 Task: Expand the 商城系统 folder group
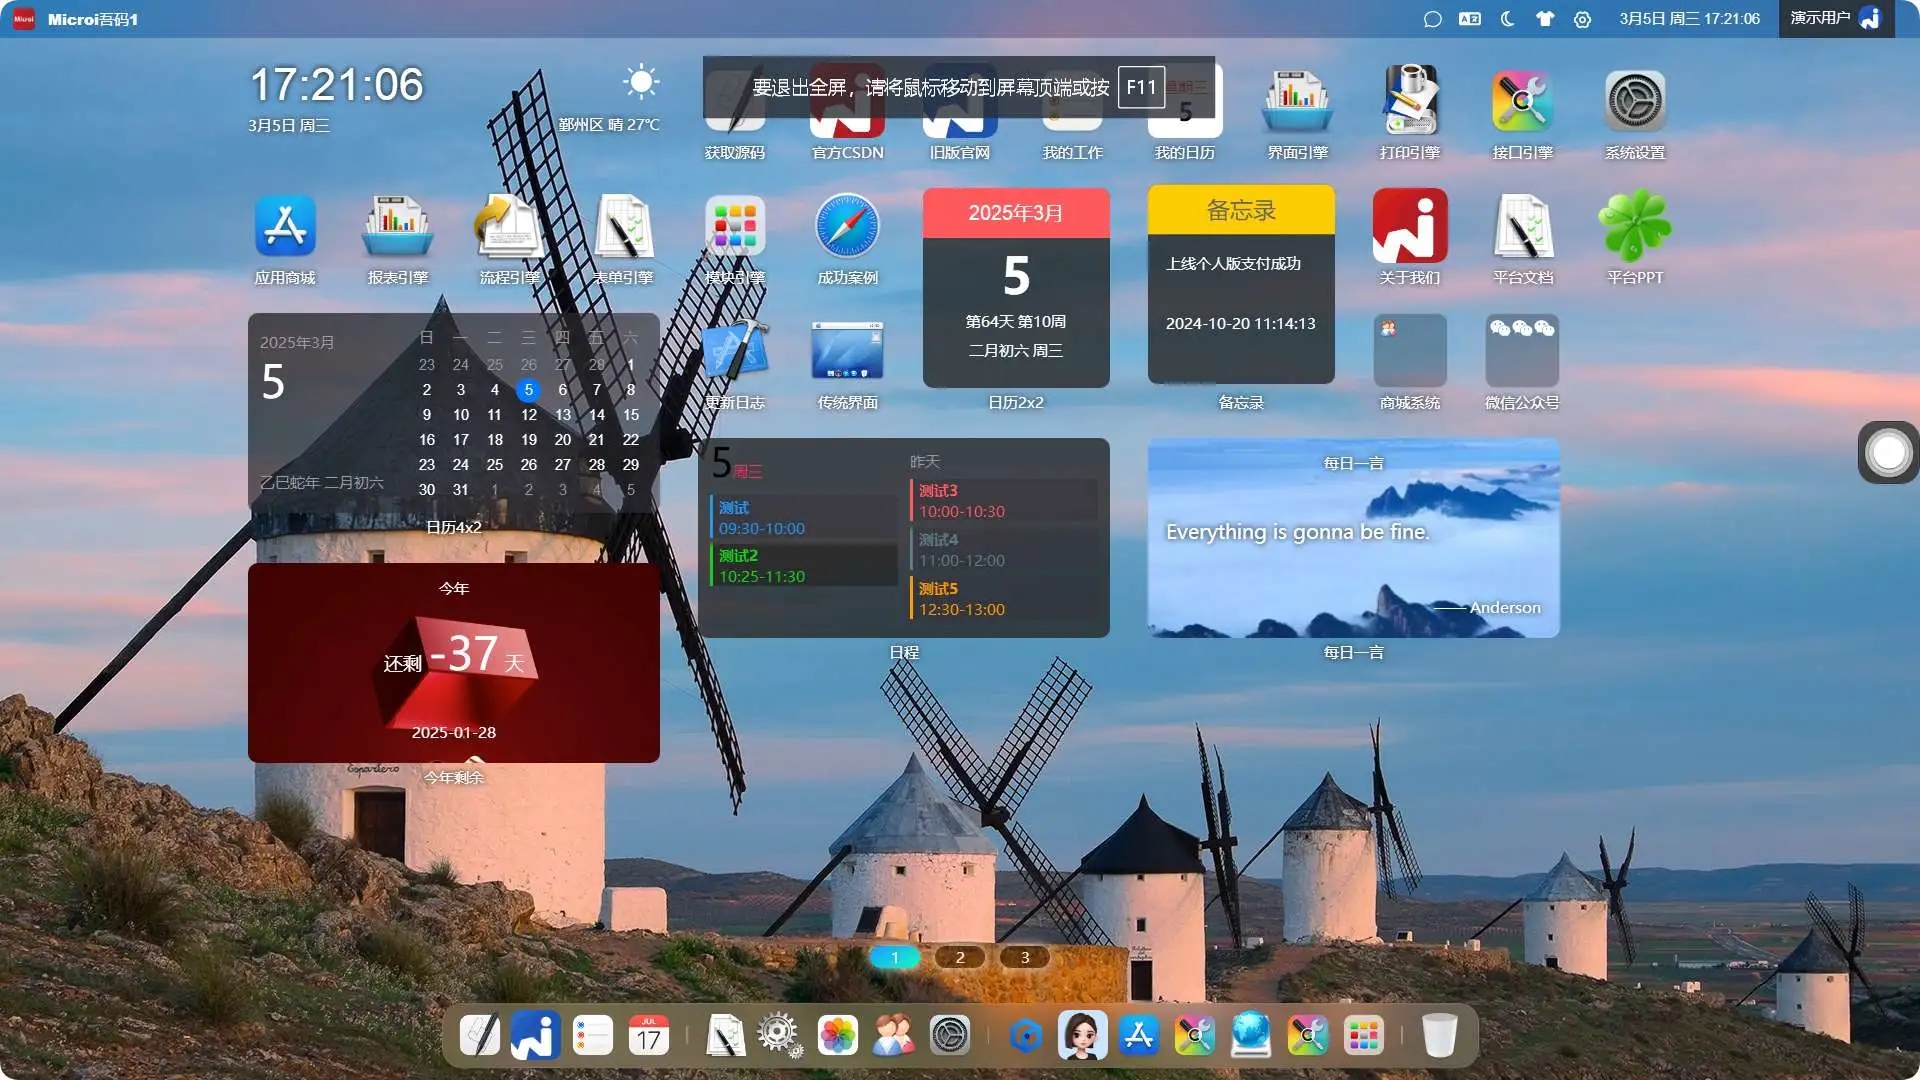coord(1410,351)
